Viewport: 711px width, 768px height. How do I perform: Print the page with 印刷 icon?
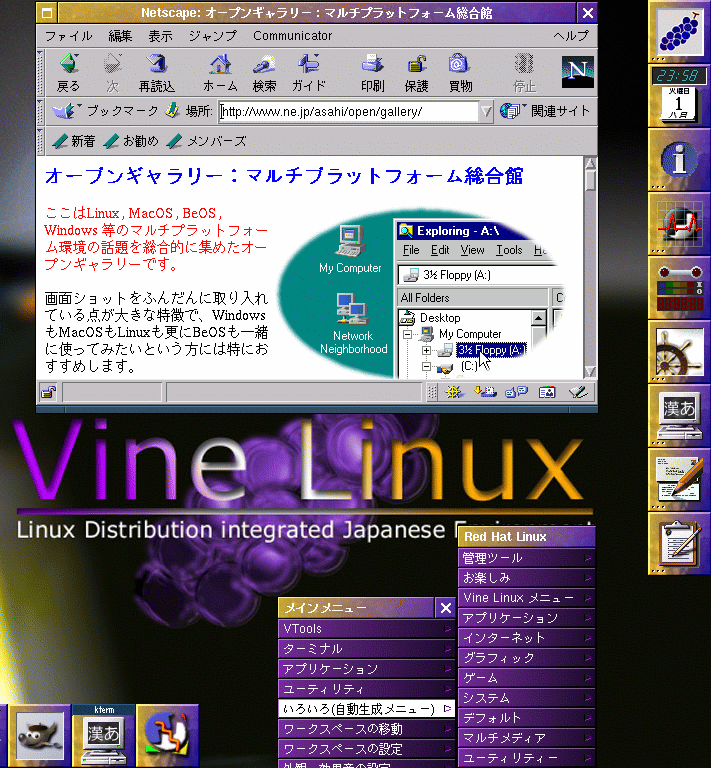coord(372,65)
